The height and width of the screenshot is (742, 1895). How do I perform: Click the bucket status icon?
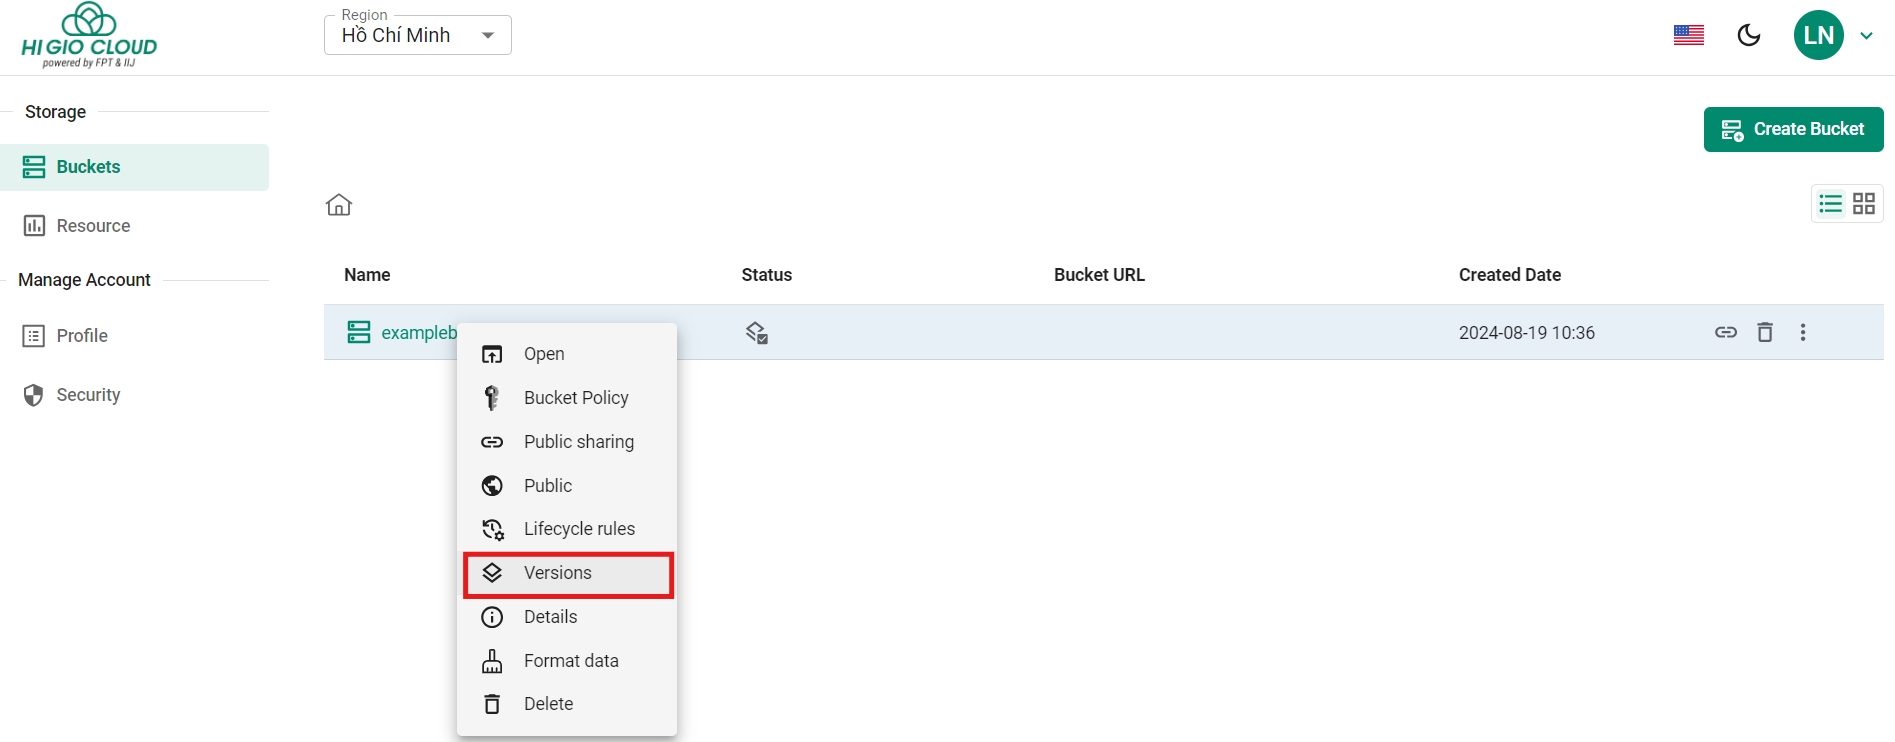757,333
